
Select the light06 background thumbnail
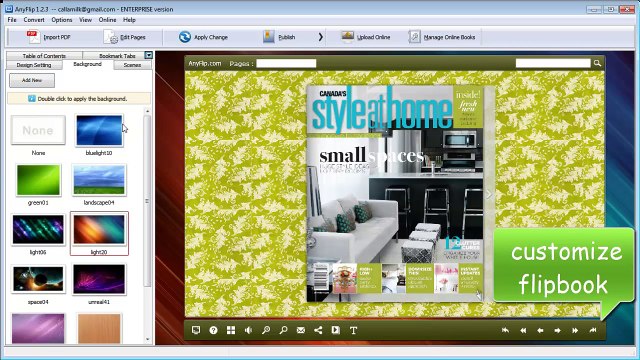tap(38, 230)
